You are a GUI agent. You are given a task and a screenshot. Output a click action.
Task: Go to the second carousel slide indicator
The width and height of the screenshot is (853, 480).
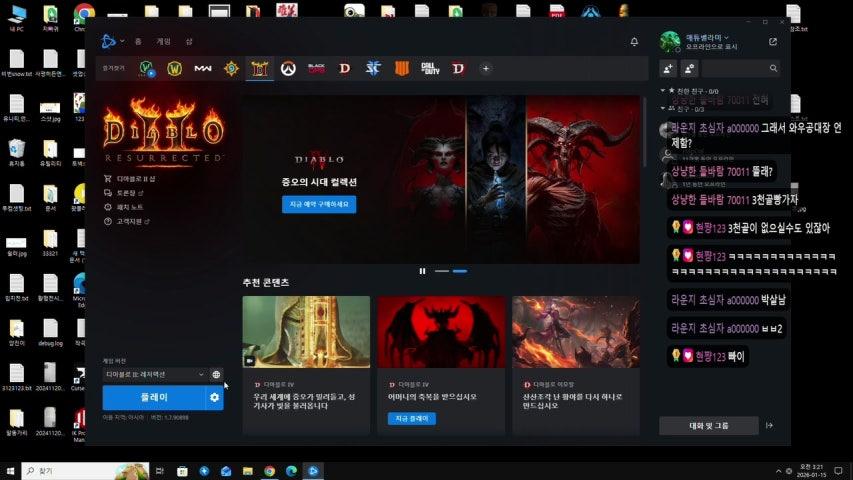point(460,271)
